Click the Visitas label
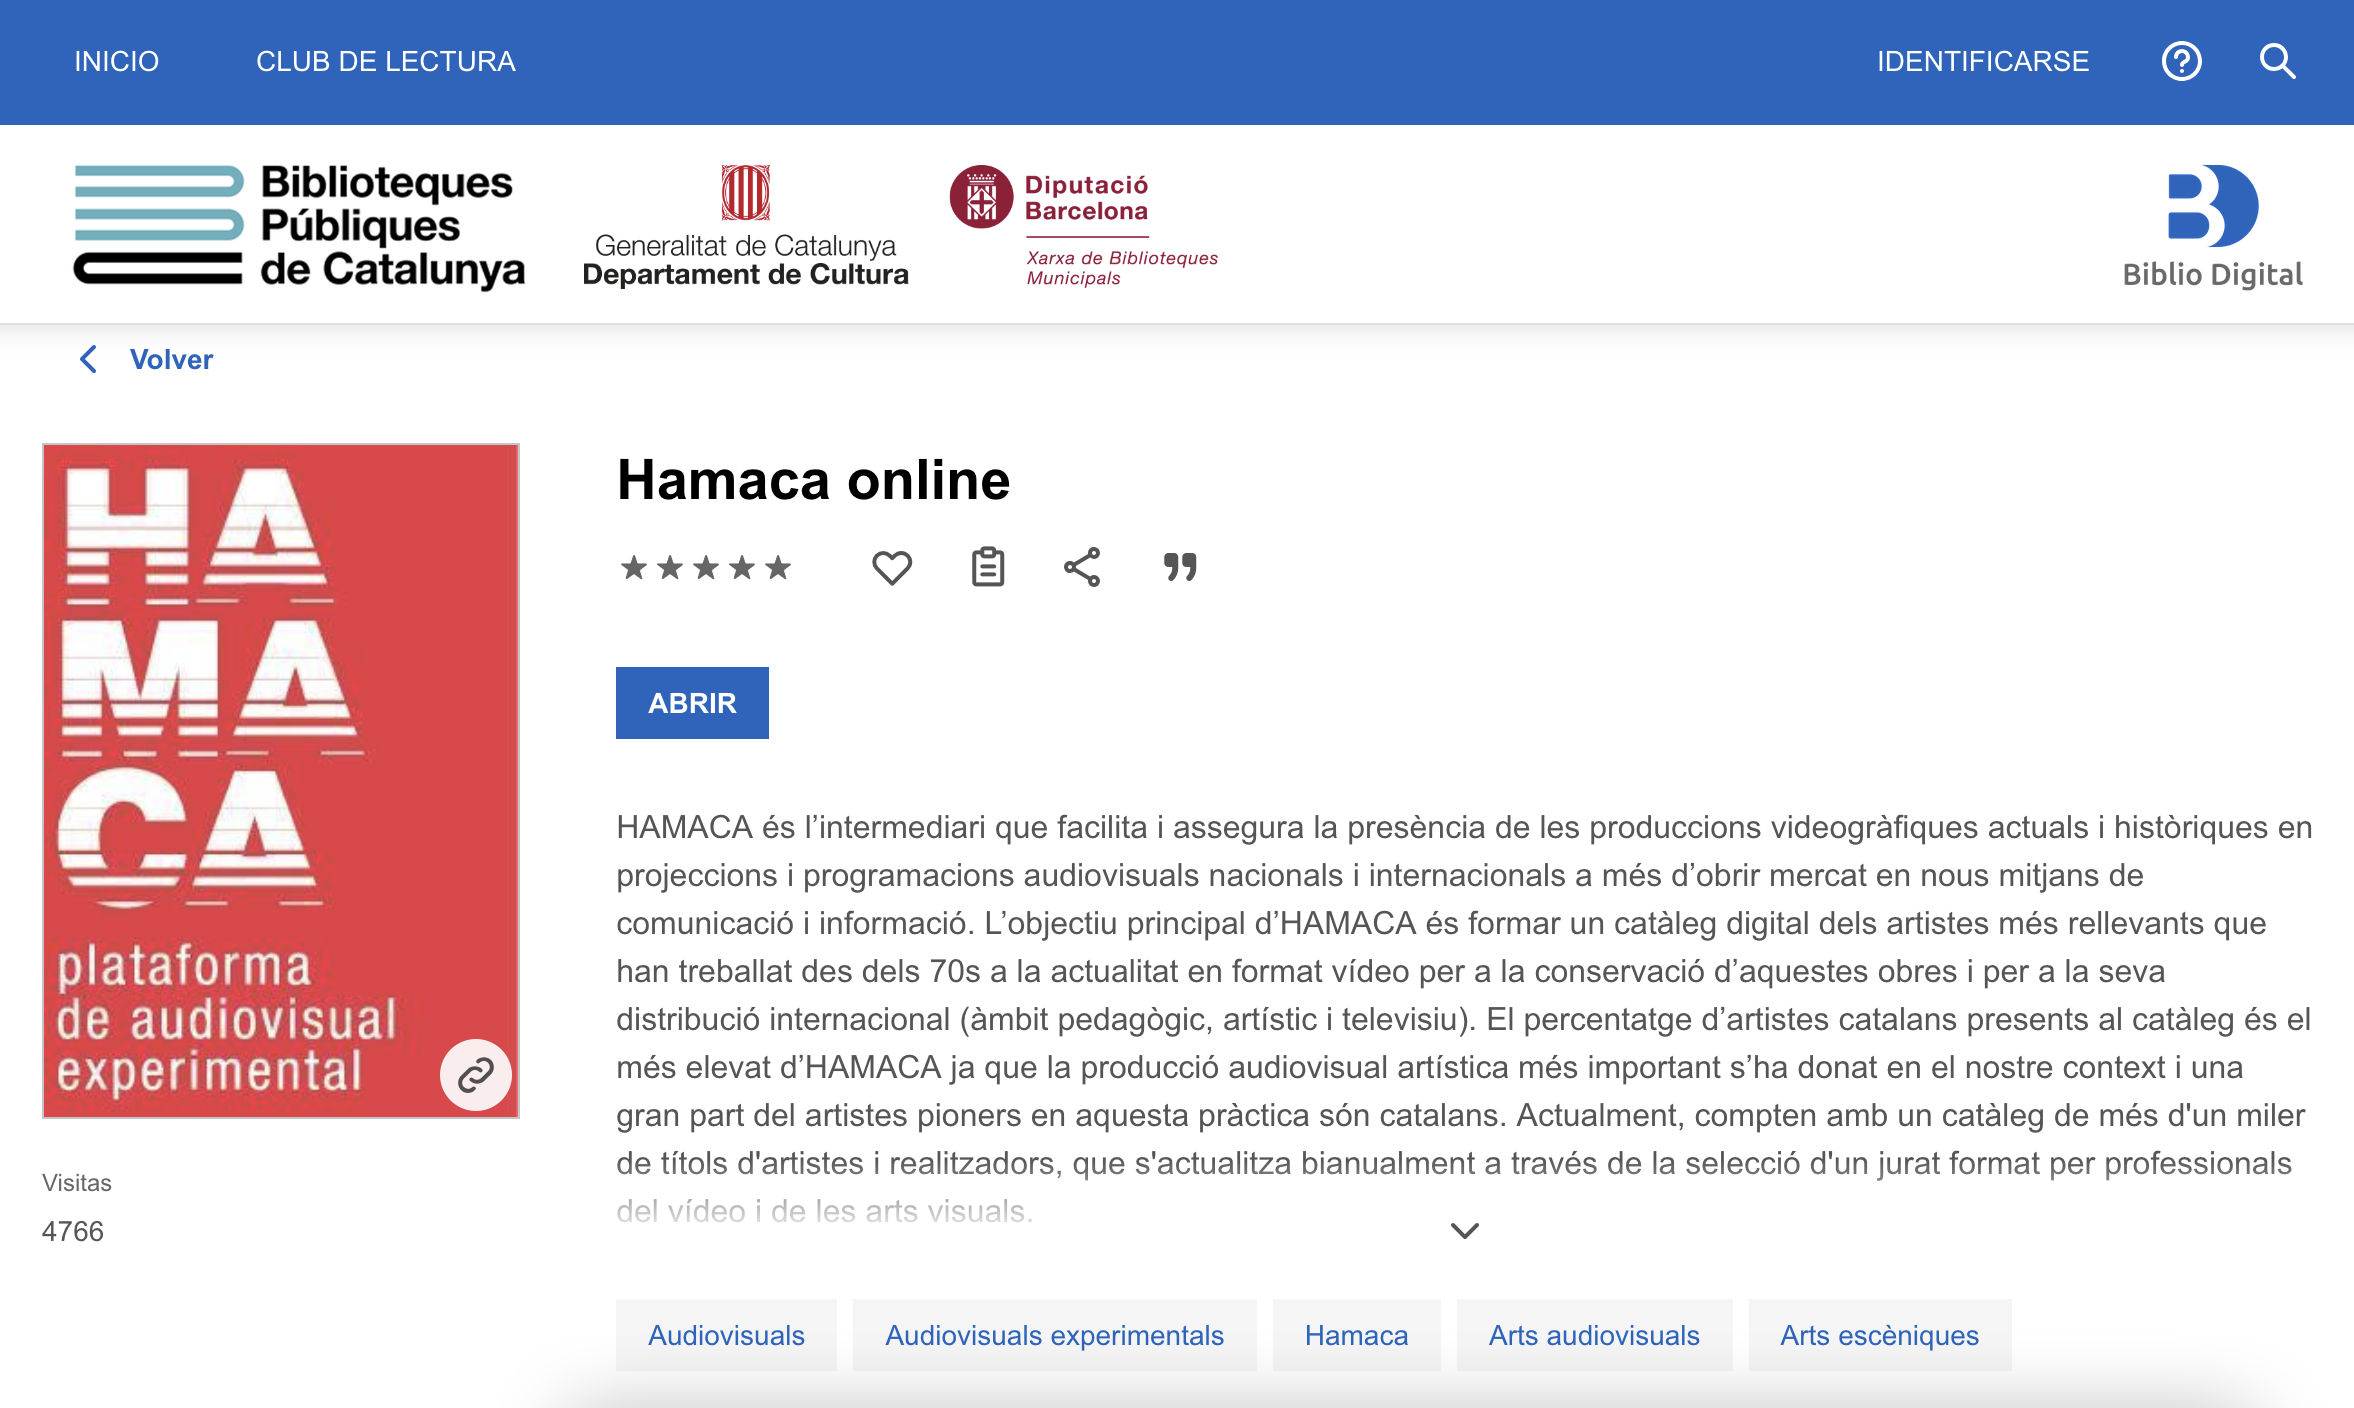 (x=77, y=1183)
